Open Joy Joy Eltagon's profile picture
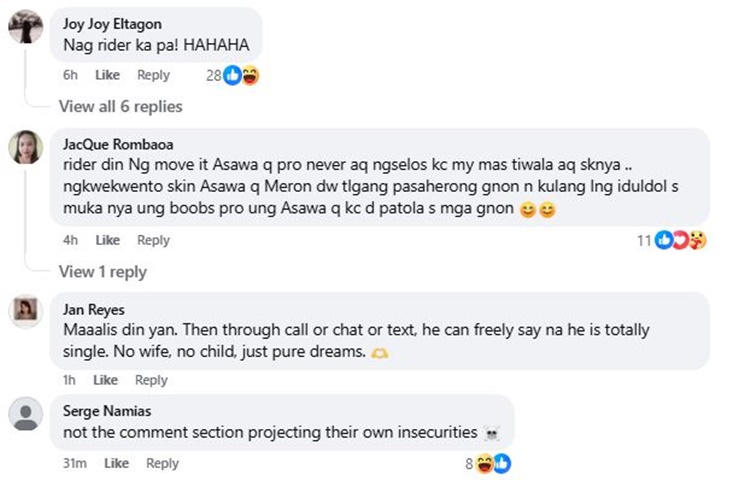This screenshot has width=750, height=480. coord(25,27)
